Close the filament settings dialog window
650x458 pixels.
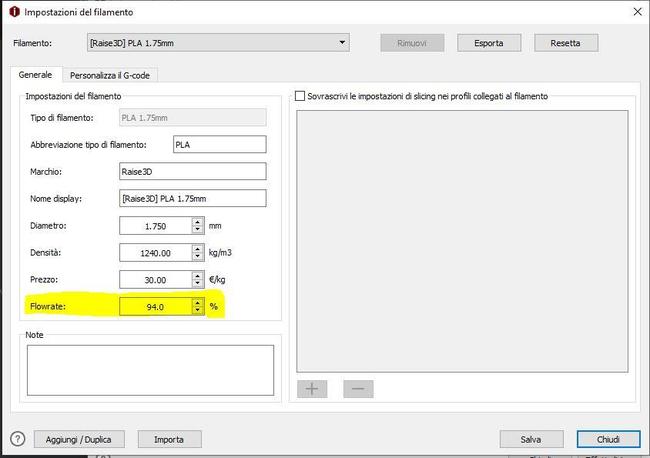coord(636,12)
